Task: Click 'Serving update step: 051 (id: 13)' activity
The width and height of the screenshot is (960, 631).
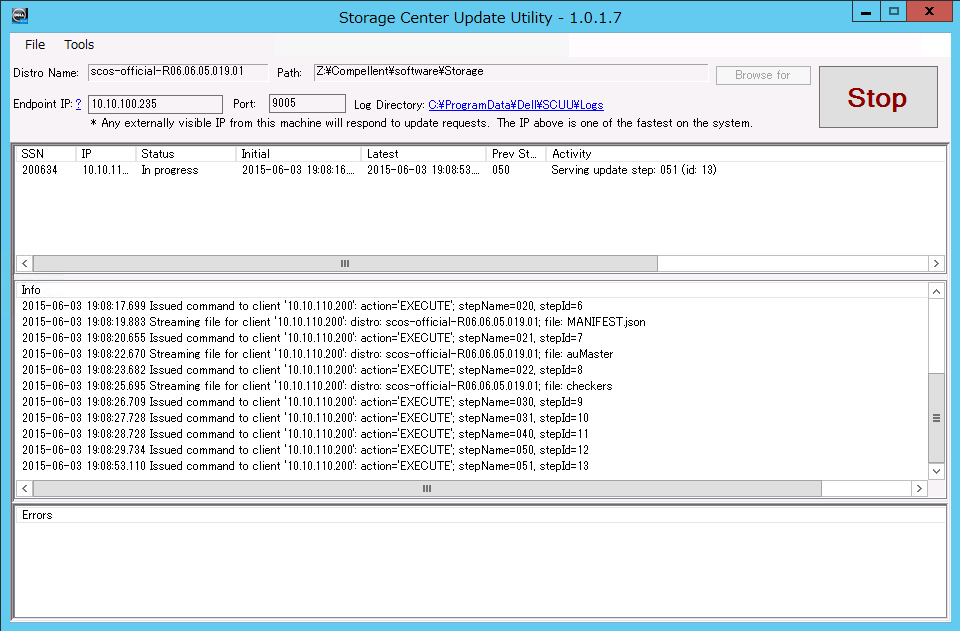Action: point(634,170)
